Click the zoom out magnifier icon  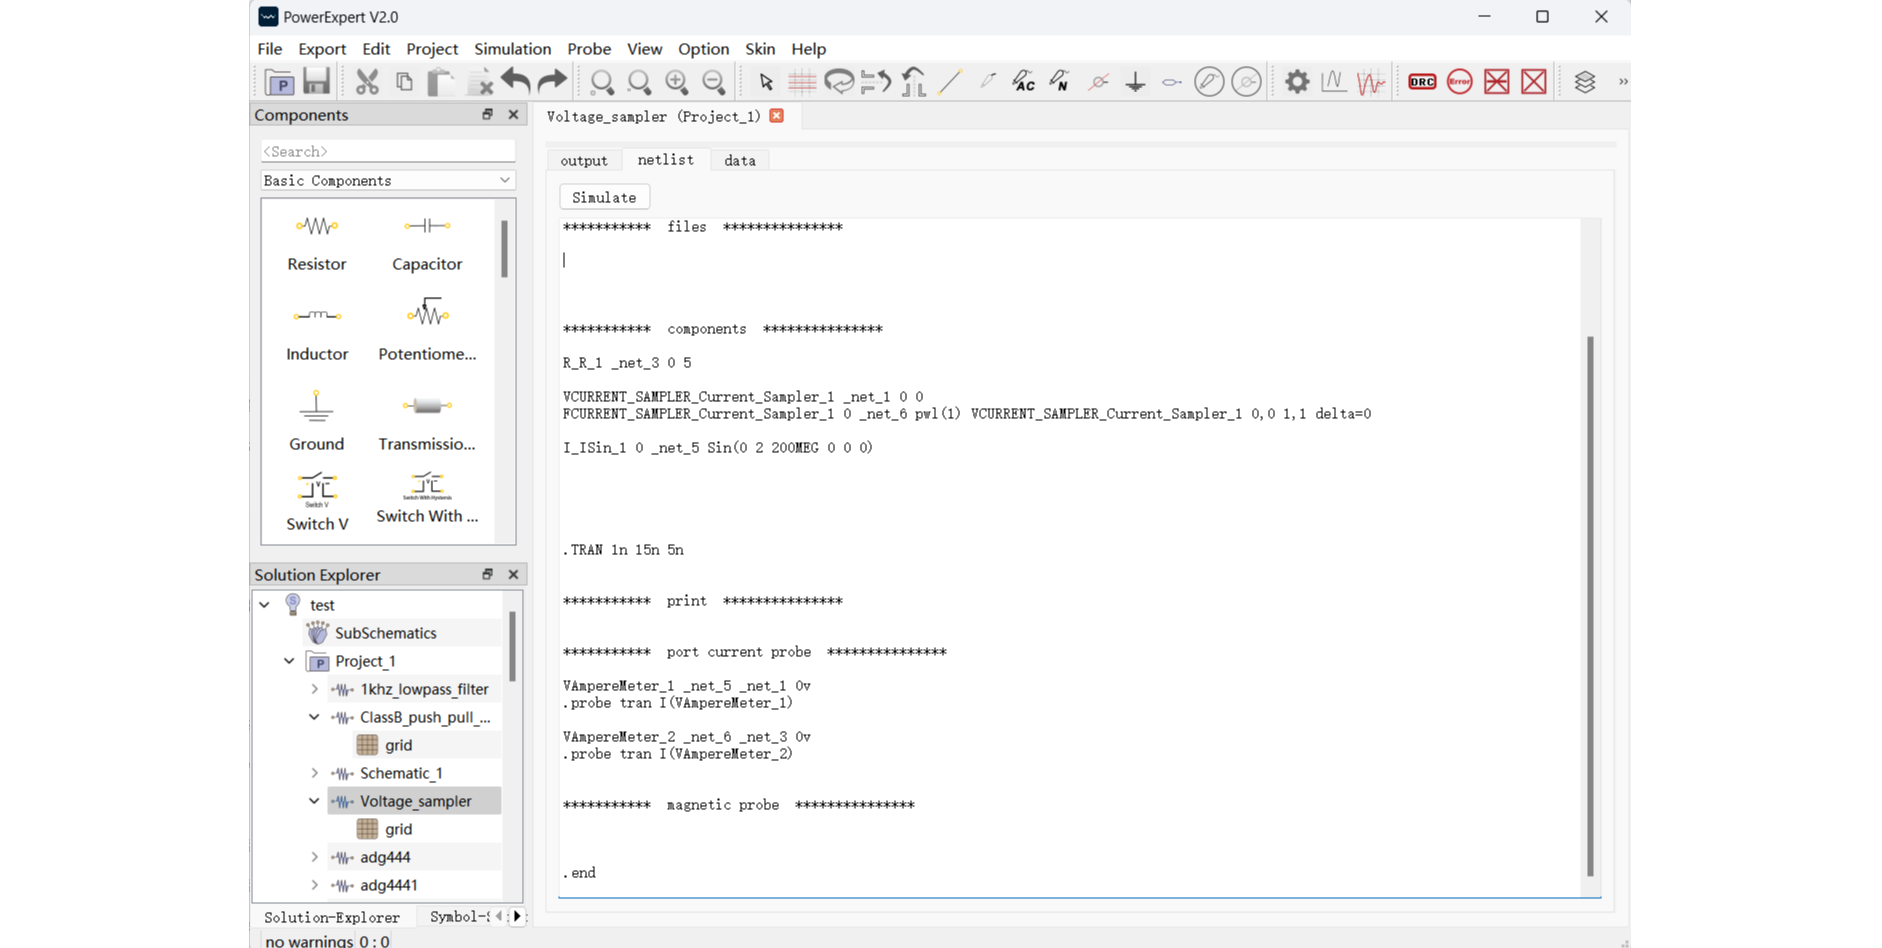pos(714,82)
